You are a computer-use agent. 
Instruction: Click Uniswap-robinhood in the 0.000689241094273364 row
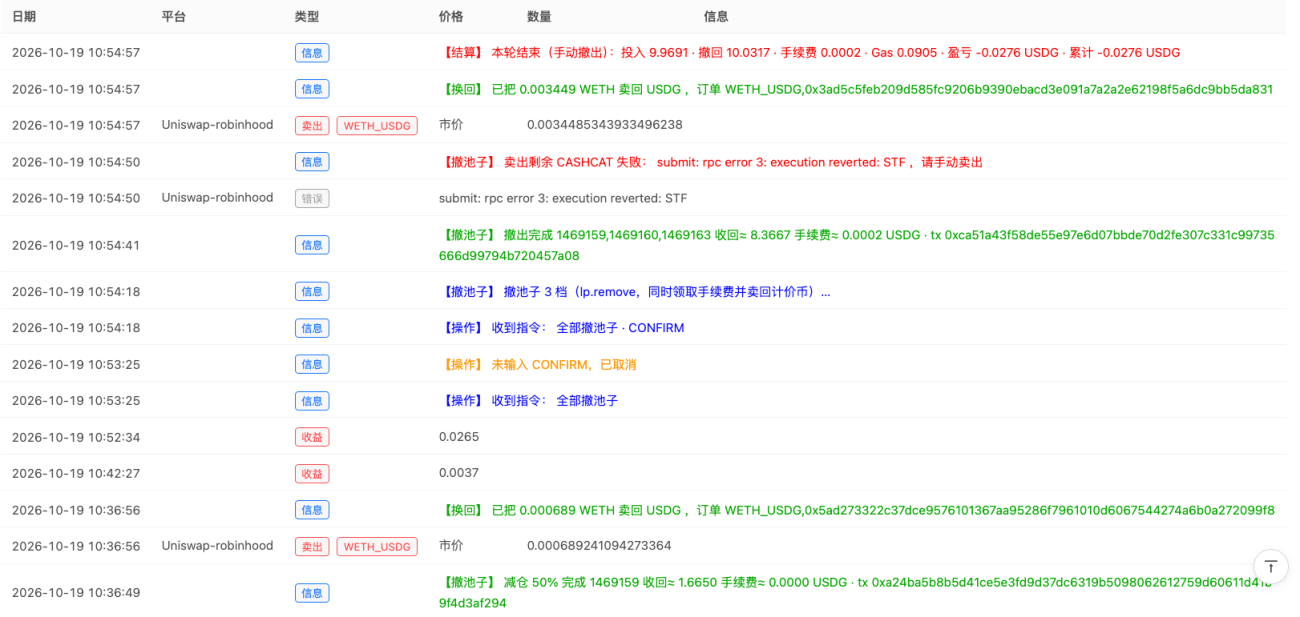[x=217, y=546]
